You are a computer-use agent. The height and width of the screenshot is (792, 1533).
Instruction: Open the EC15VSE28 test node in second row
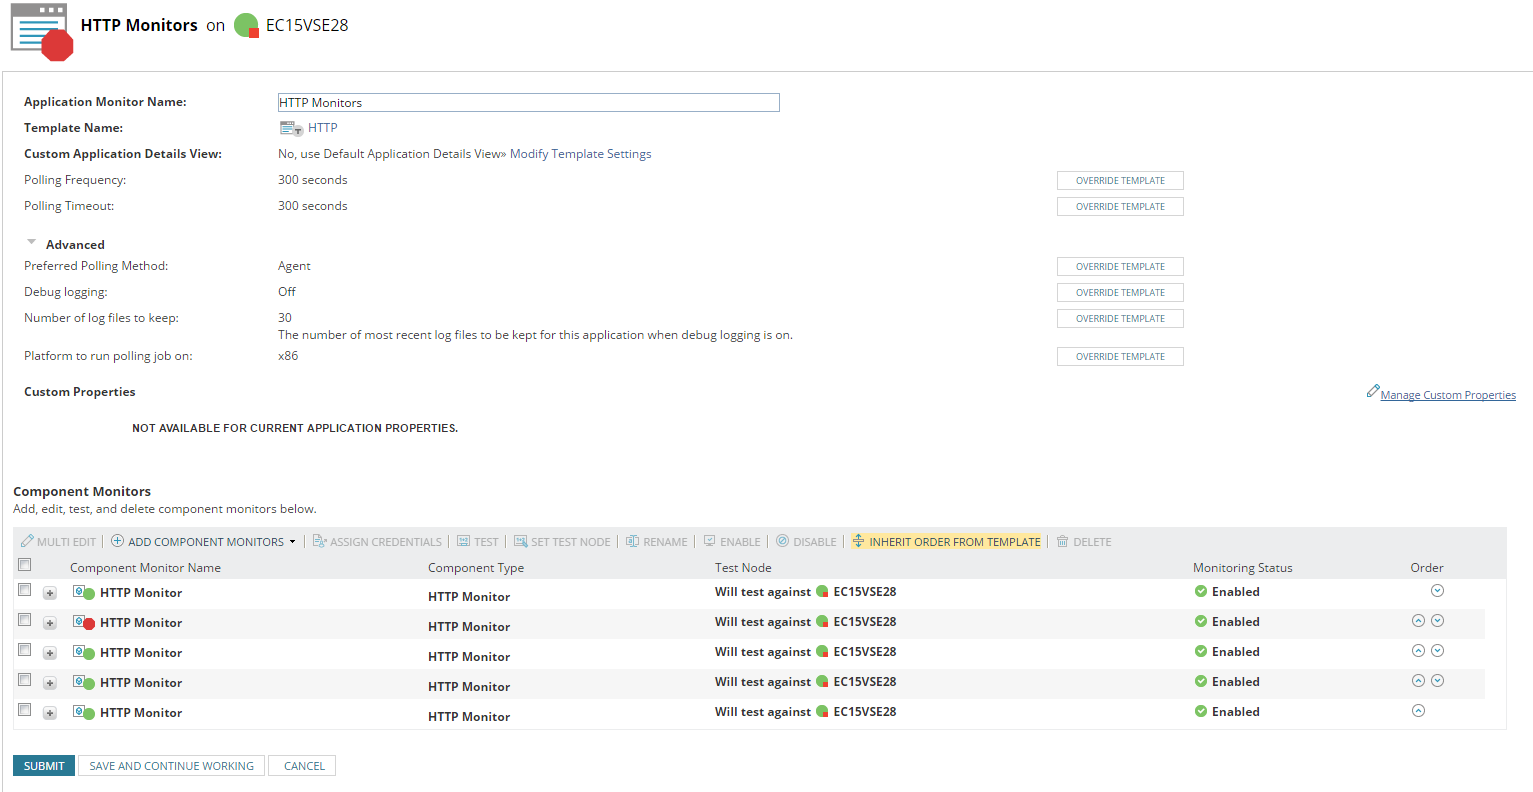pos(865,622)
